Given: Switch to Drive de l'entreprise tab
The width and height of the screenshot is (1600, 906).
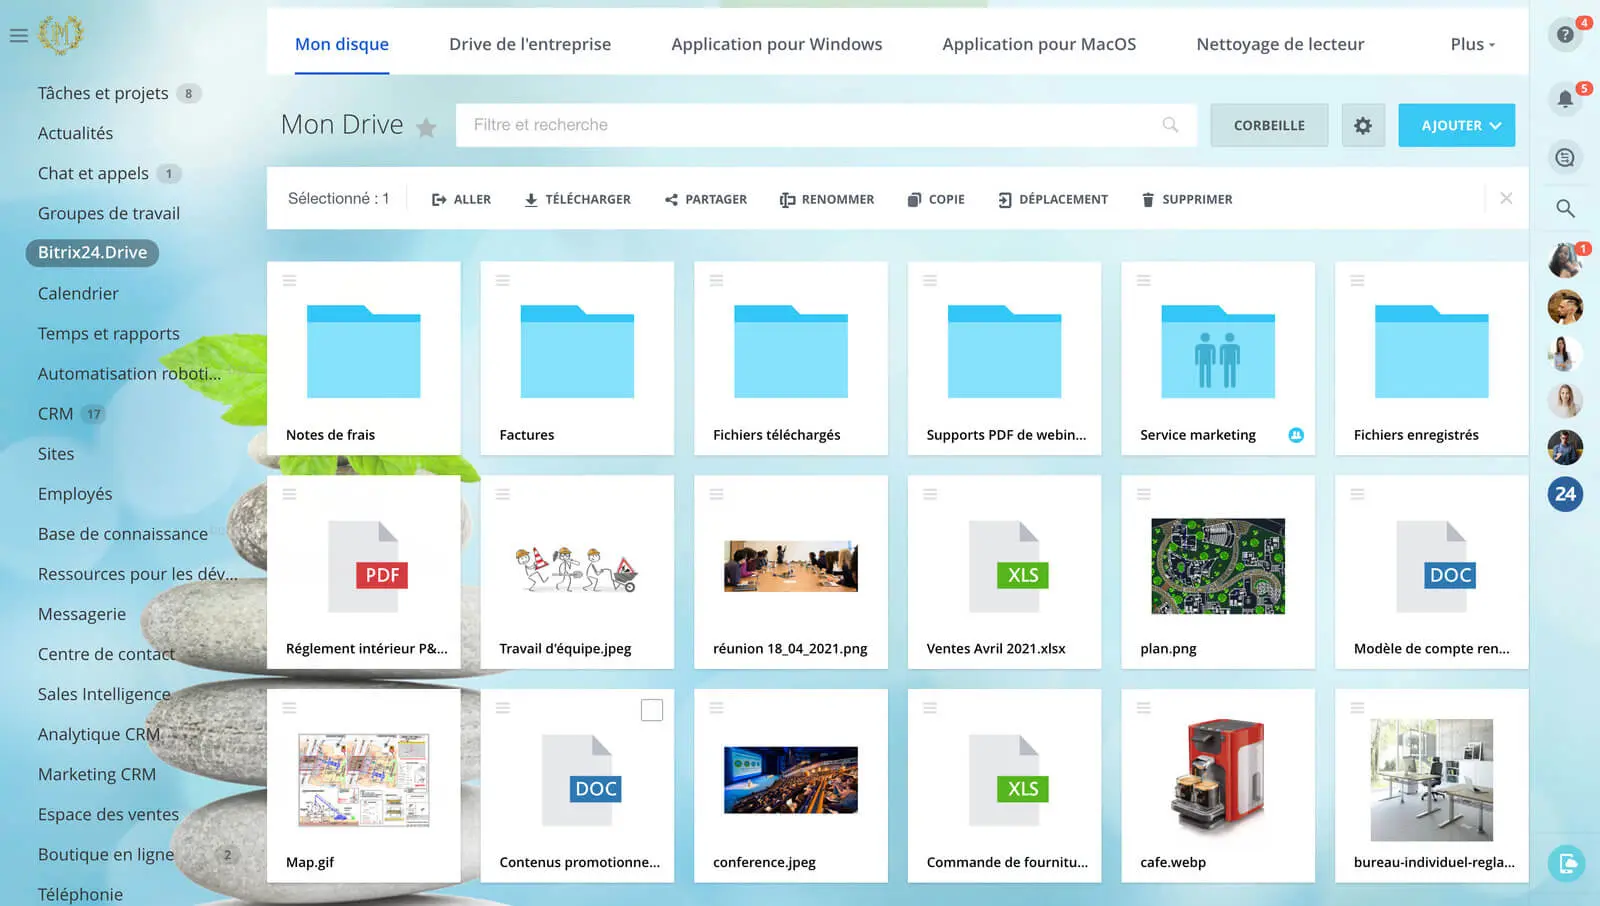Looking at the screenshot, I should pyautogui.click(x=529, y=44).
